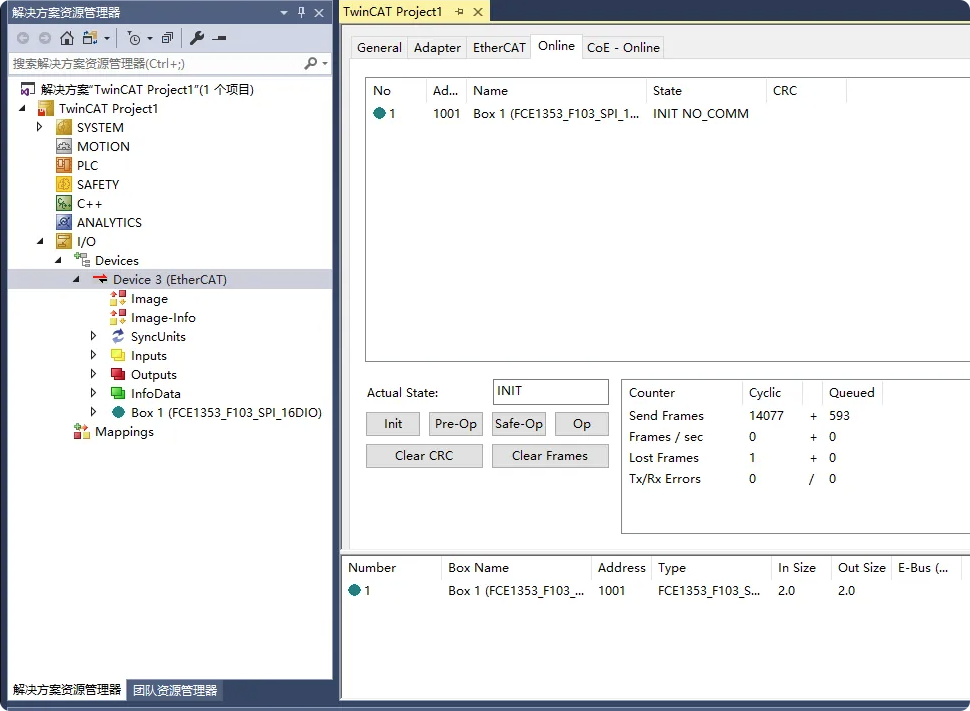The image size is (970, 711).
Task: Click the Back navigation arrow in Solution Explorer
Action: [23, 38]
